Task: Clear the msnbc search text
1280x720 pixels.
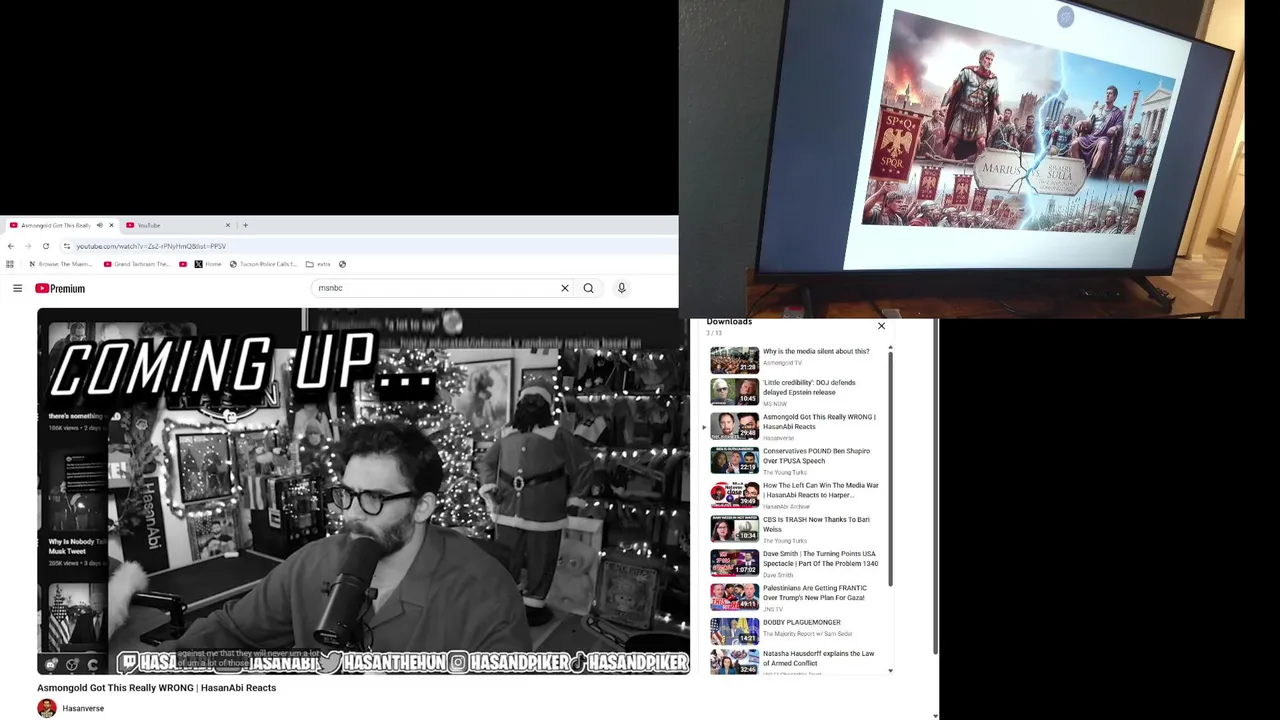Action: click(564, 288)
